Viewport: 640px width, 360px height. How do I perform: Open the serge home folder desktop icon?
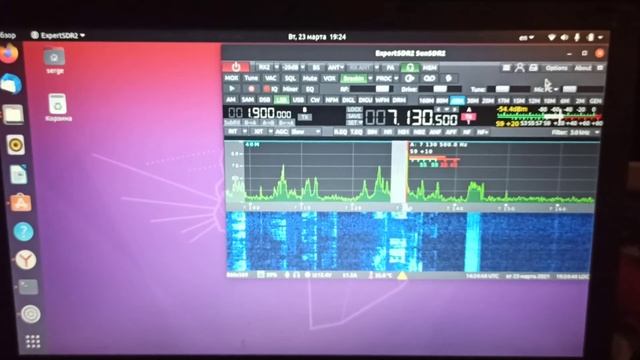[x=54, y=61]
